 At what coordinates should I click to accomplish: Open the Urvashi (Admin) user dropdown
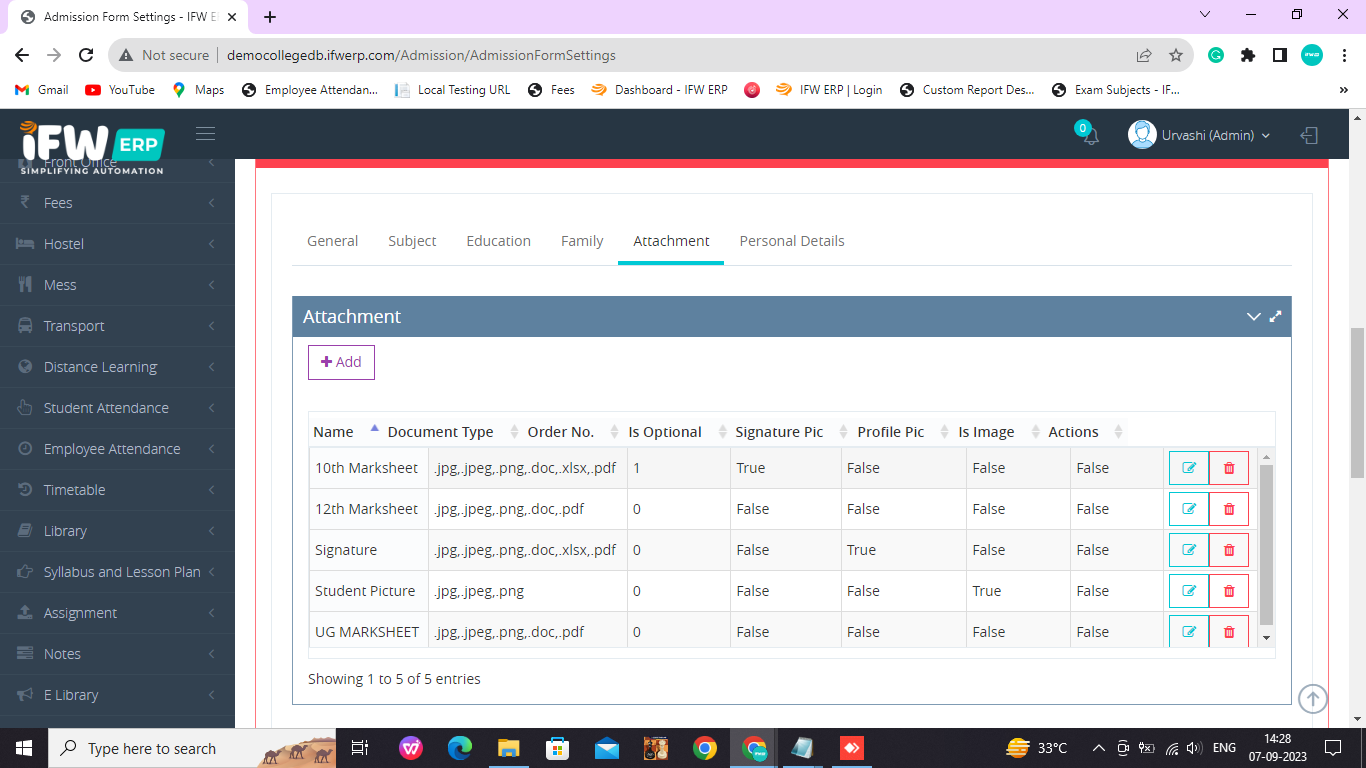(1199, 135)
